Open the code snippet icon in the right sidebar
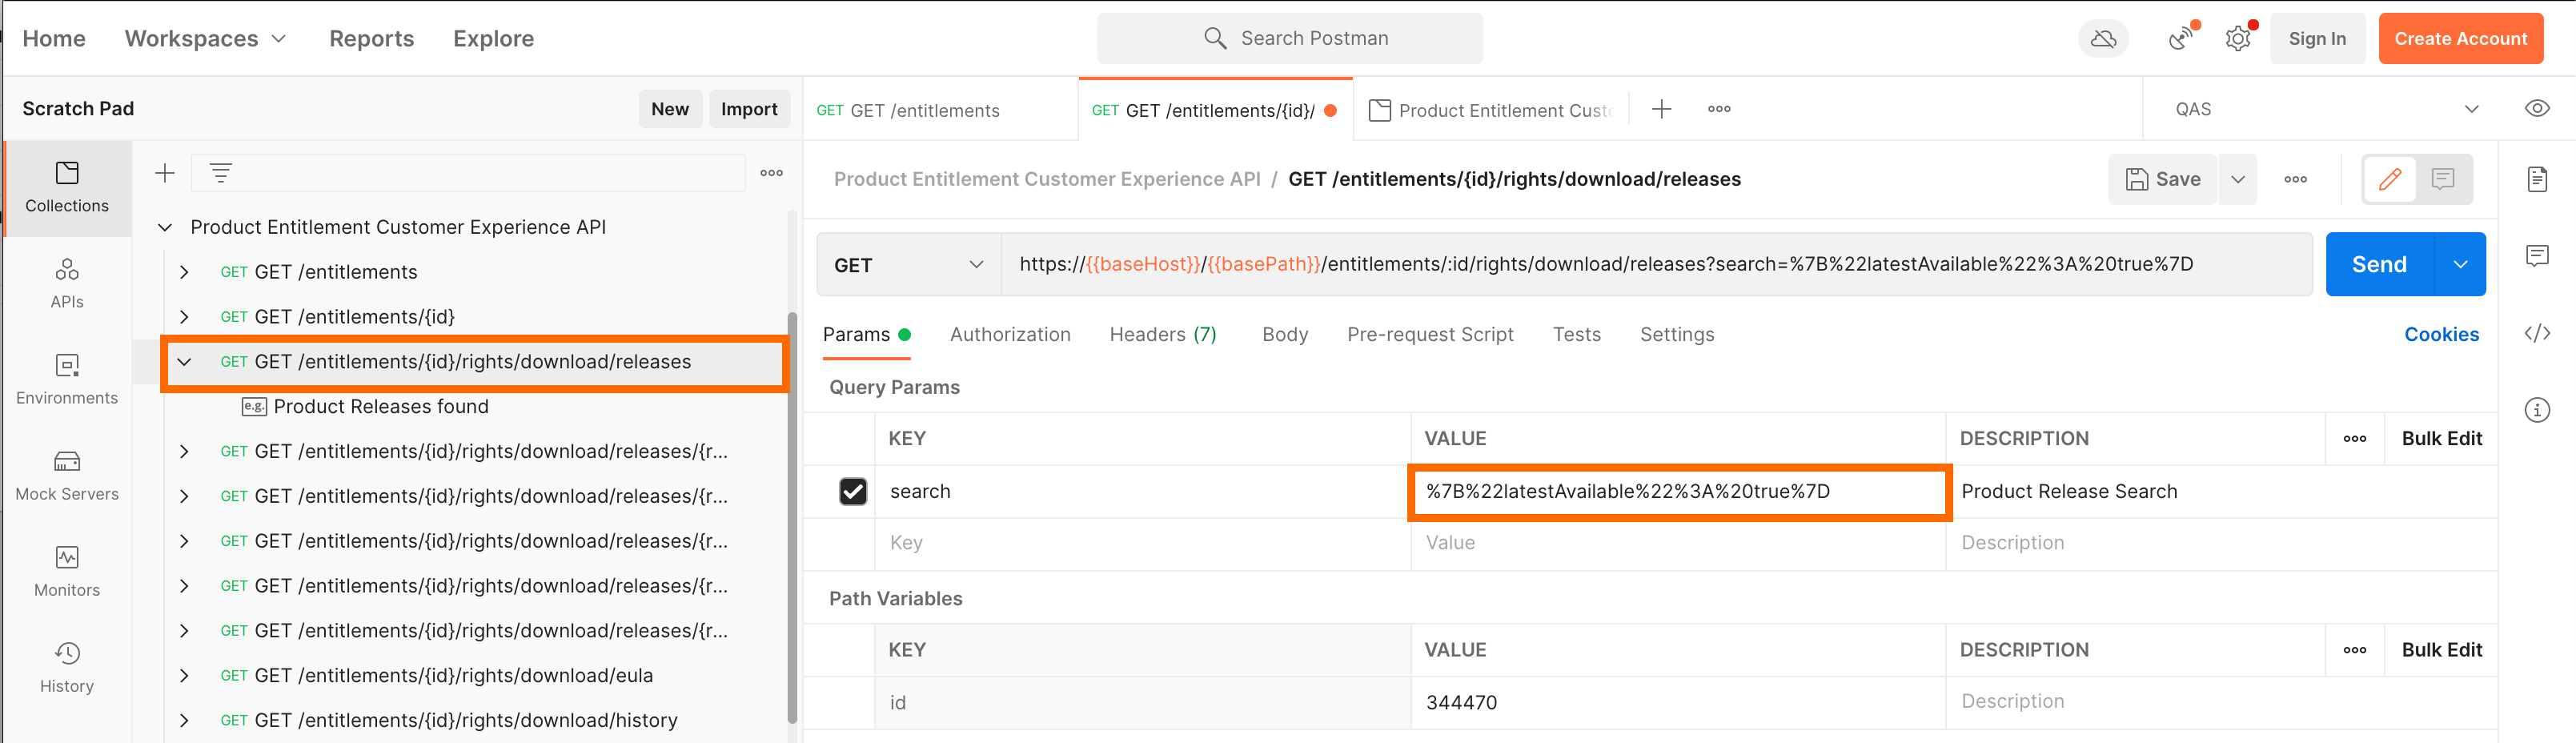This screenshot has width=2576, height=743. point(2537,333)
